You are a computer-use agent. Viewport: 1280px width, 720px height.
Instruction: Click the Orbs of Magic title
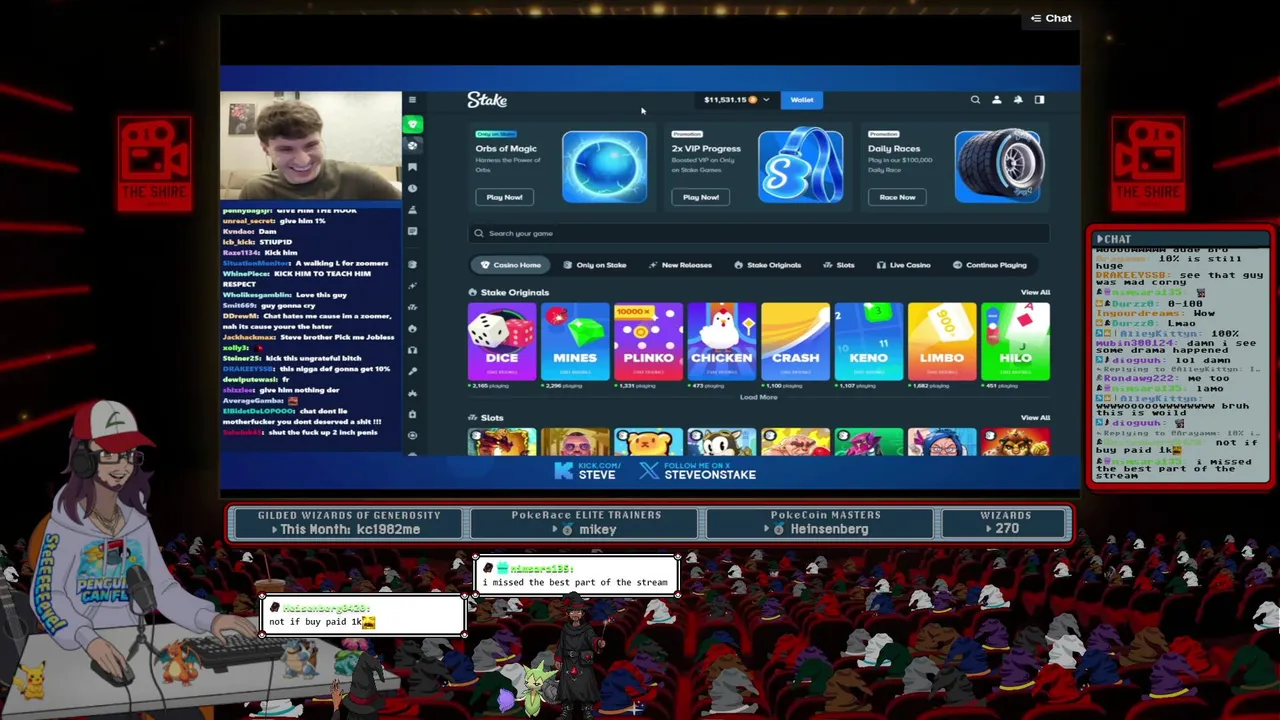point(506,148)
